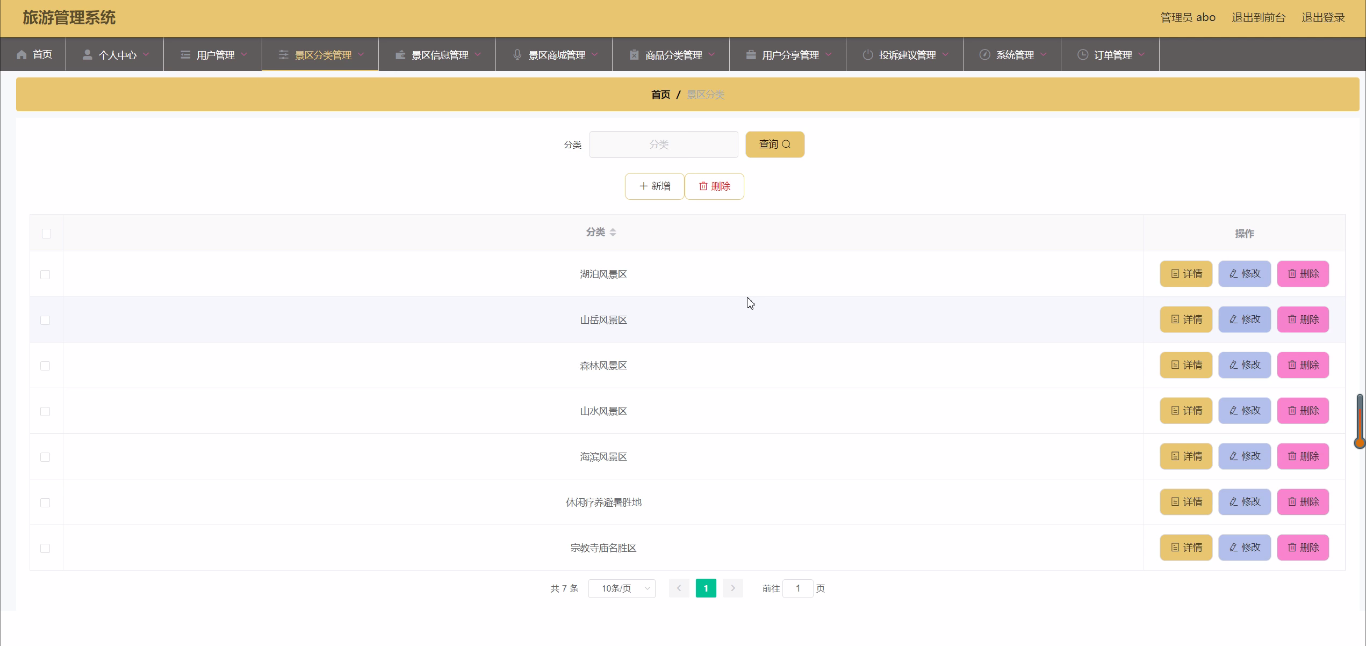Viewport: 1366px width, 646px height.
Task: Click the 山水风景区 category cell
Action: tap(603, 411)
